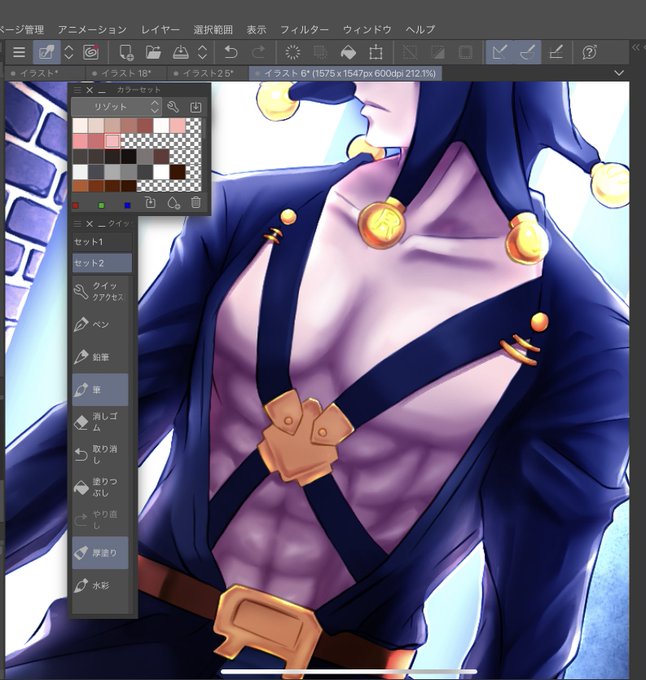This screenshot has height=680, width=646.
Task: Select the 厚塗り (Thick paint) tool
Action: pyautogui.click(x=101, y=553)
